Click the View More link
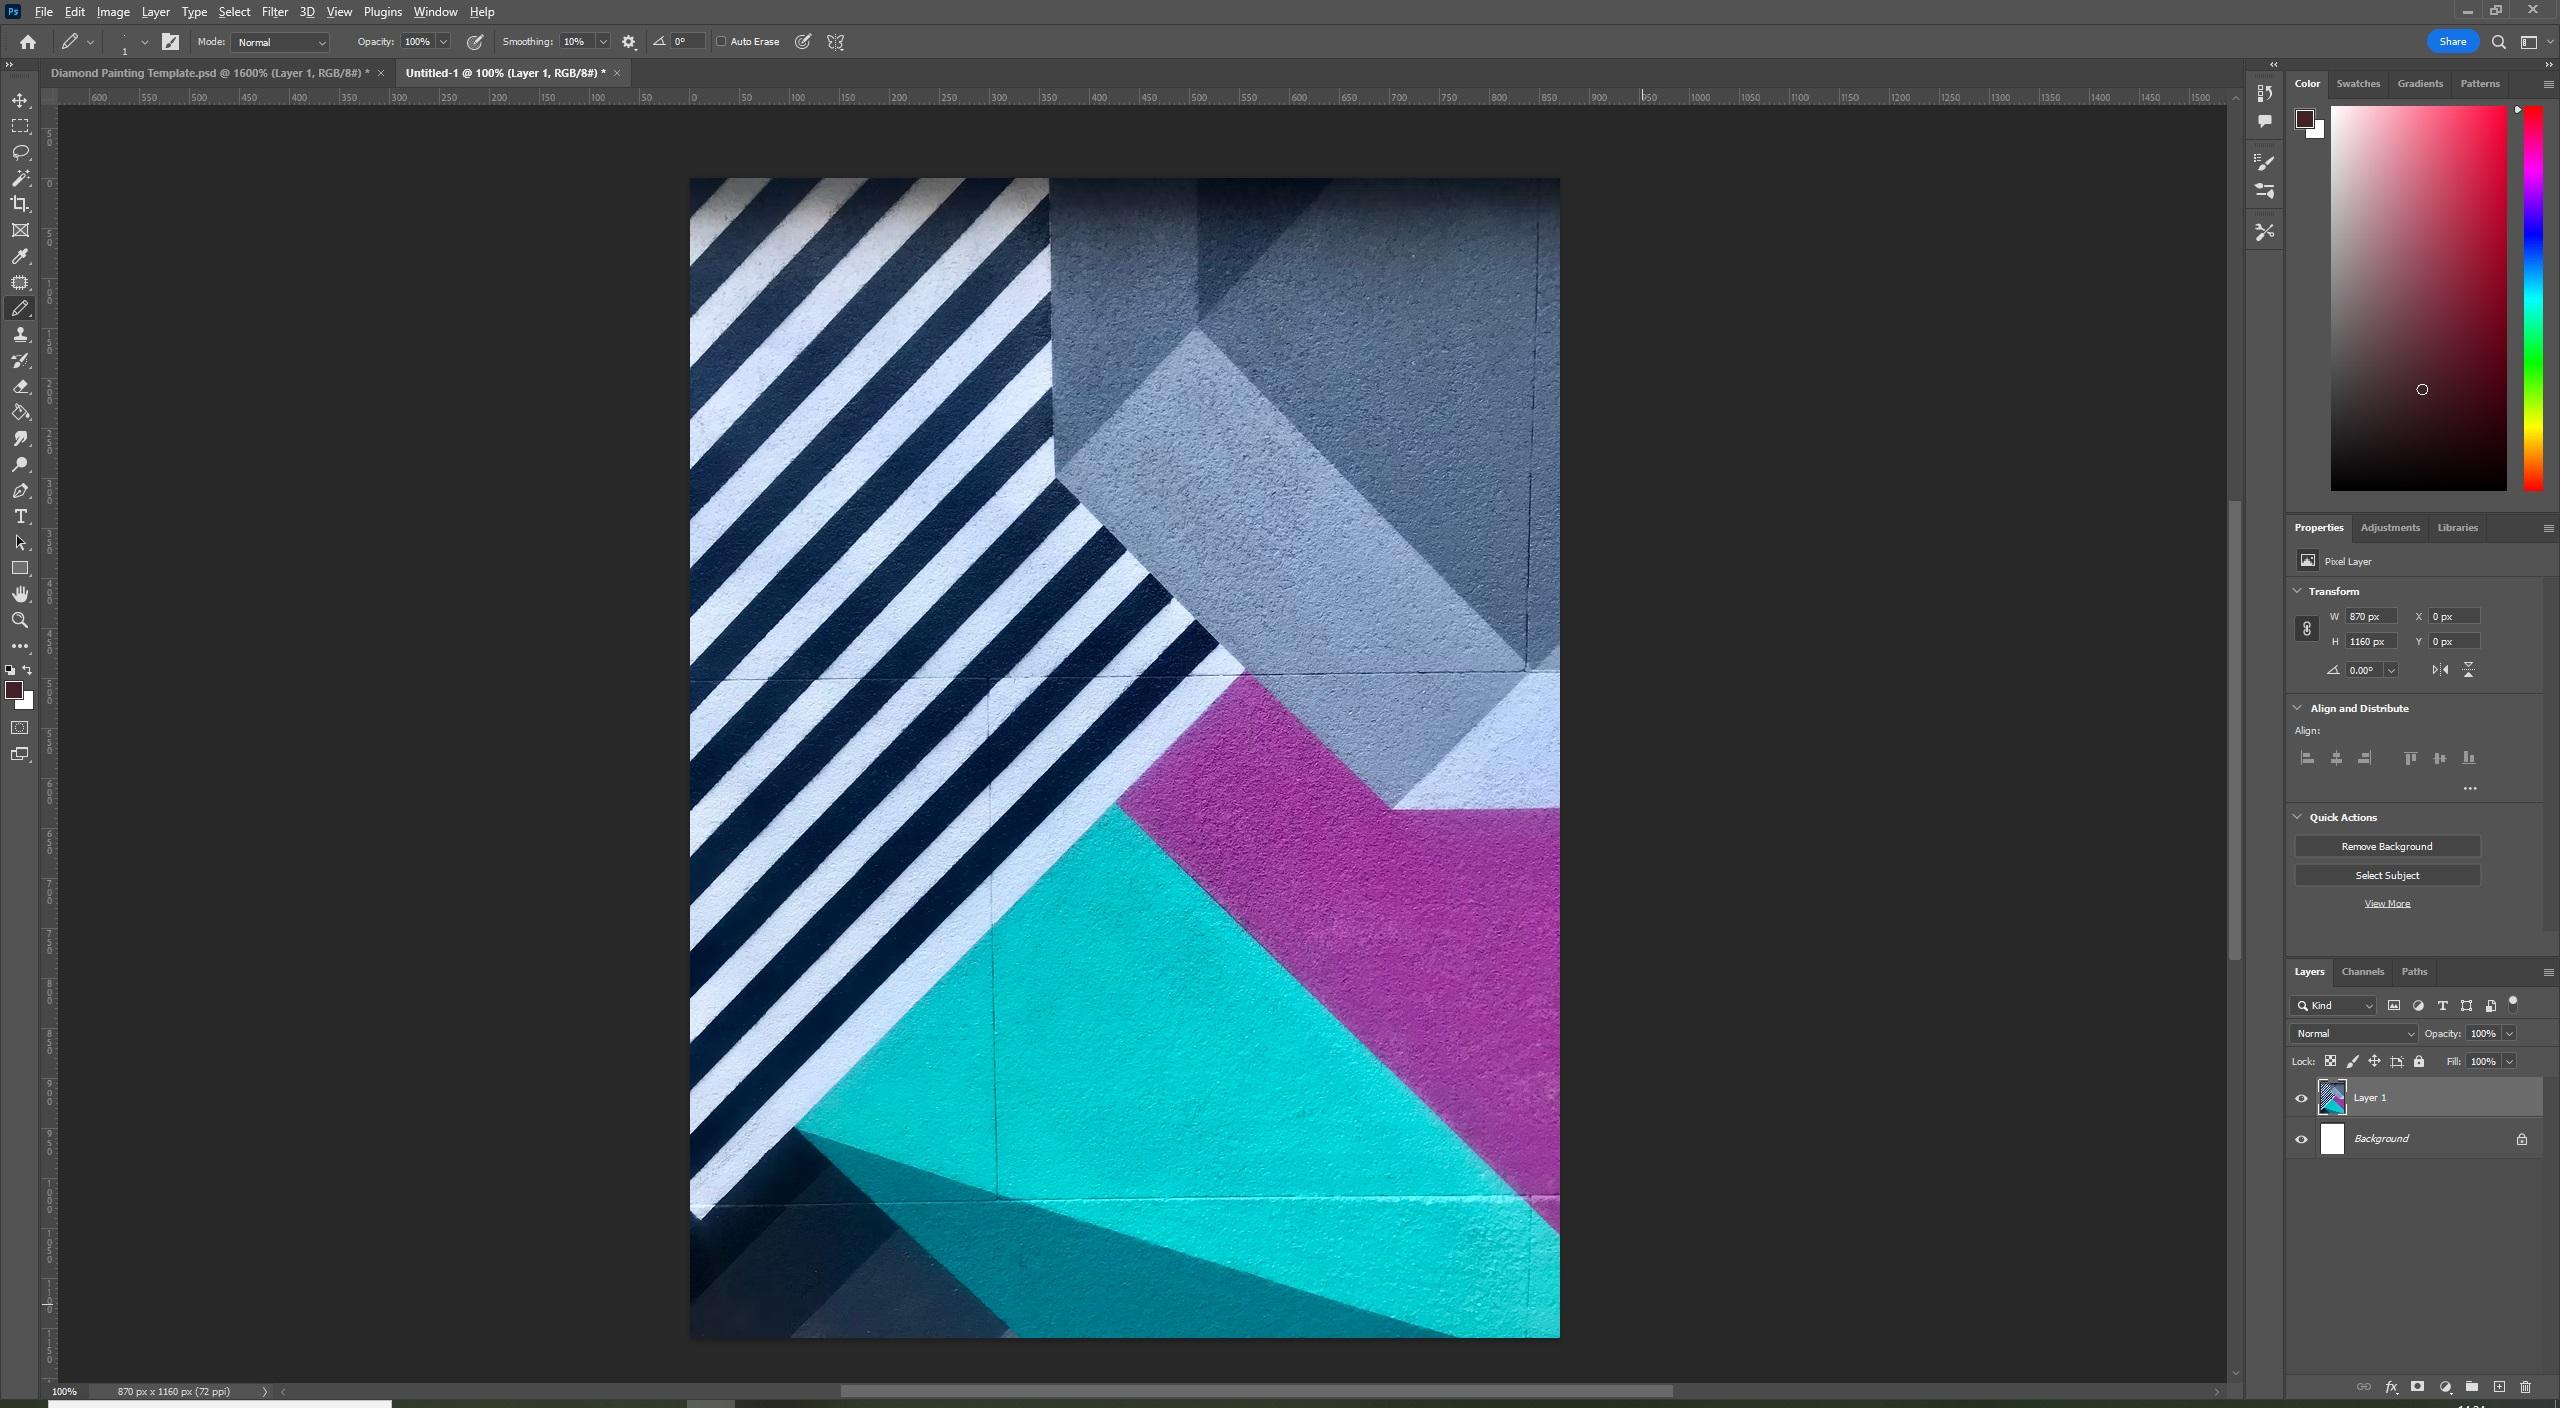 (2387, 904)
